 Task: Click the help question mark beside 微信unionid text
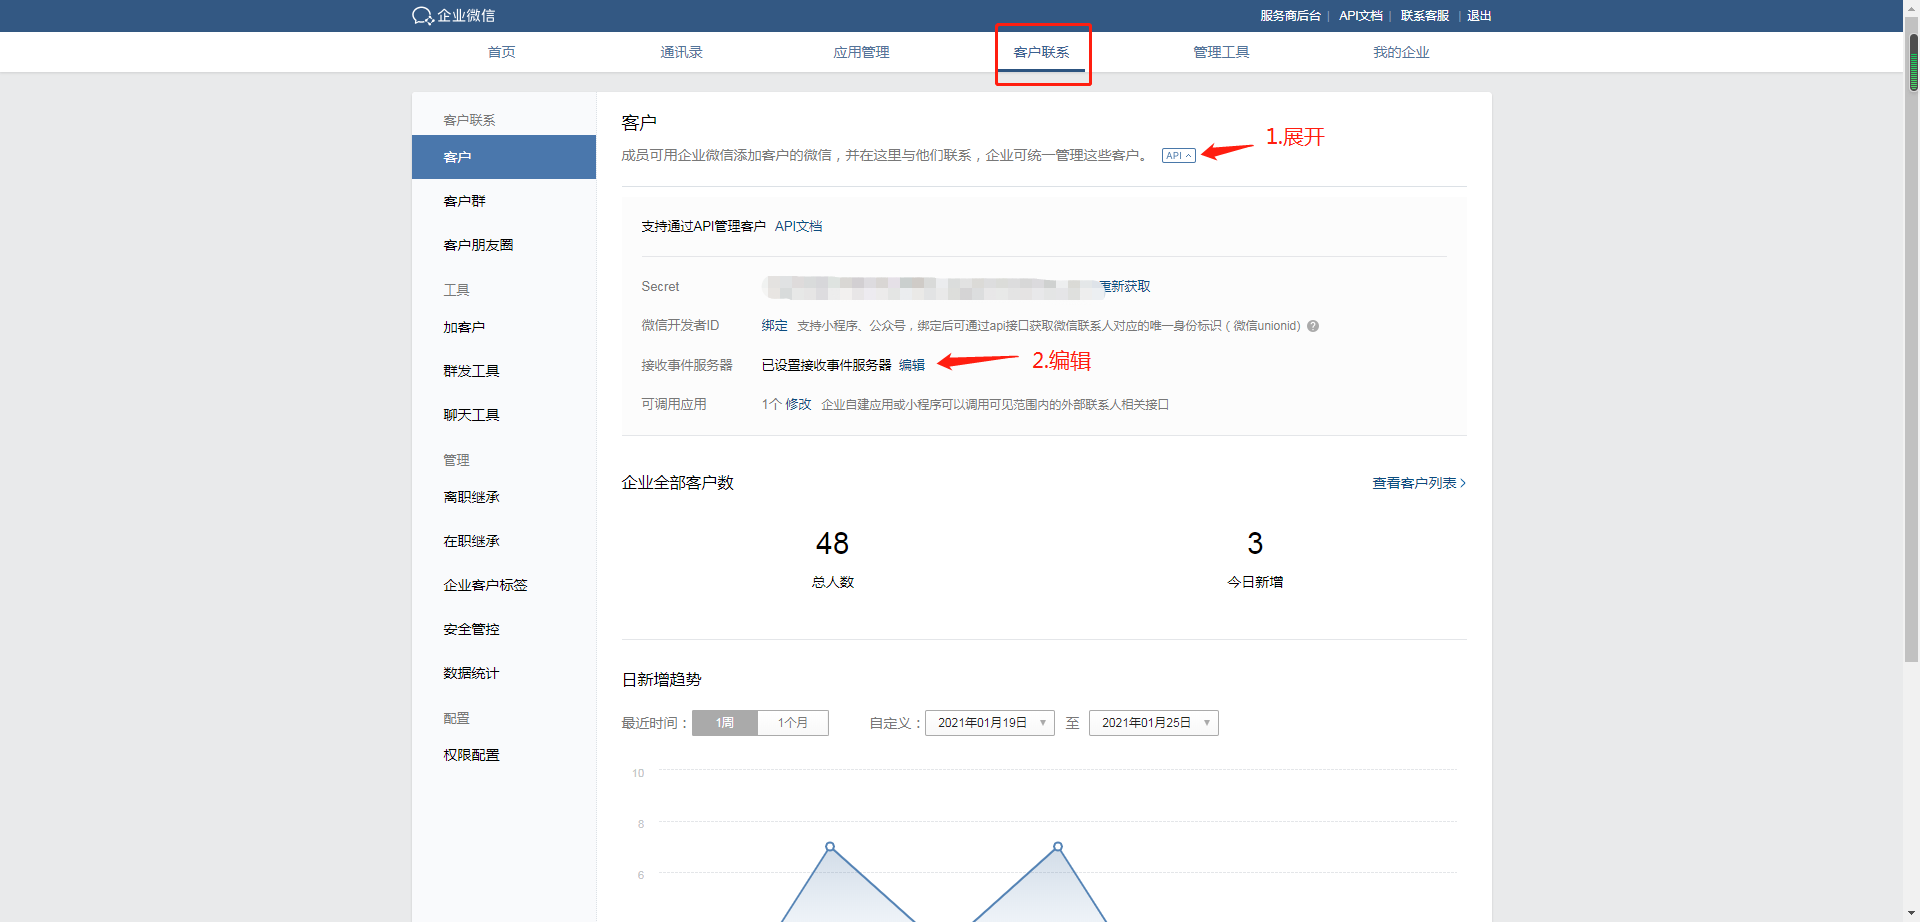(1313, 326)
